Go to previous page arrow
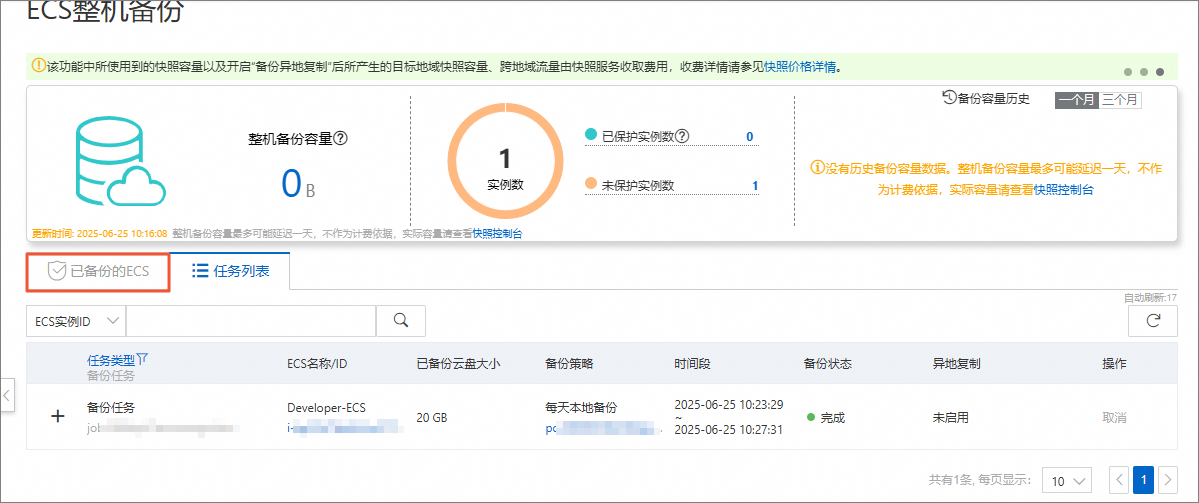Screen dimensions: 1199x503 [x=1119, y=481]
